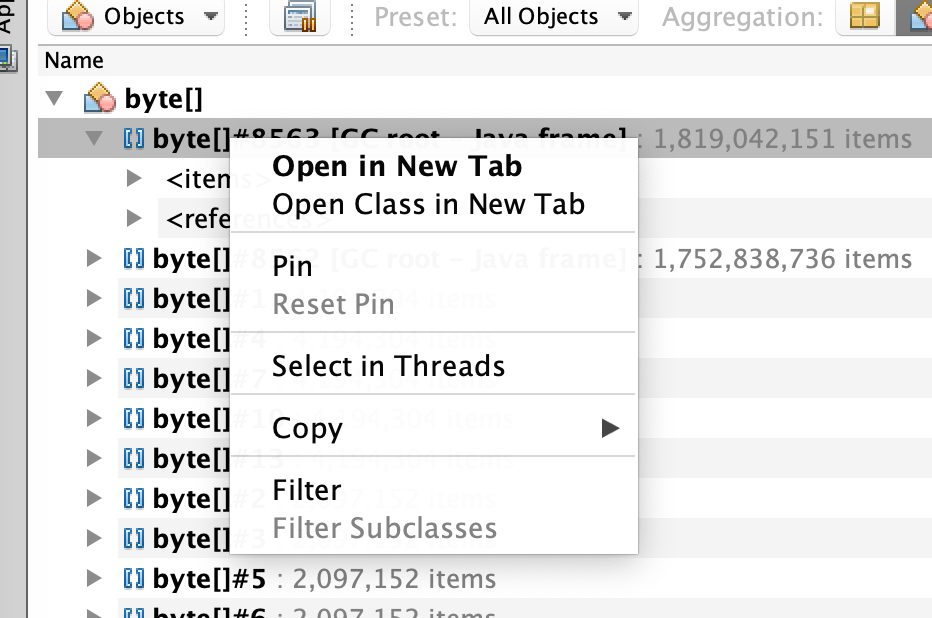932x618 pixels.
Task: Open the Objects view dropdown
Action: coord(140,16)
